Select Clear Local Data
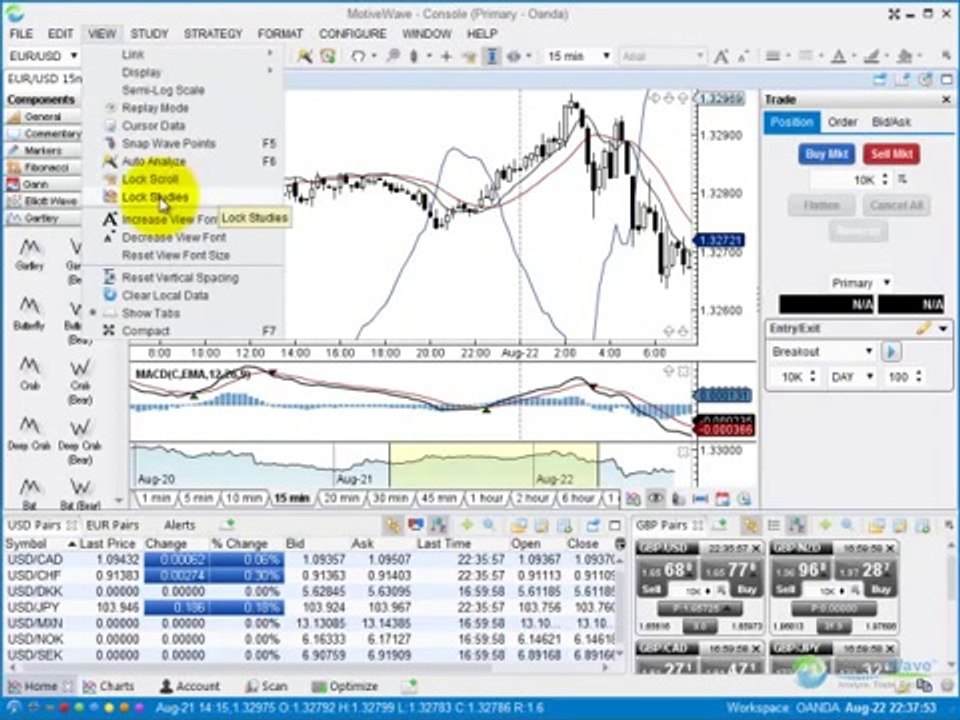Viewport: 960px width, 720px height. [x=165, y=296]
